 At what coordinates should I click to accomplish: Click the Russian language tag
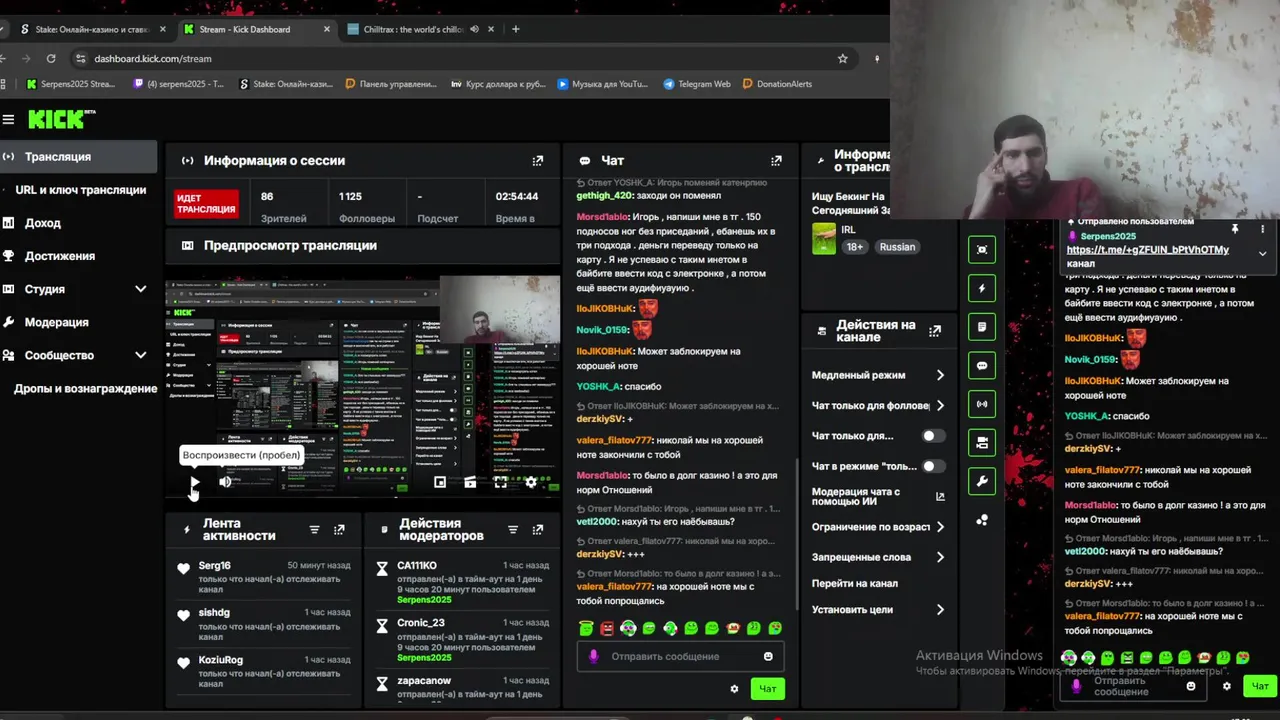point(897,247)
